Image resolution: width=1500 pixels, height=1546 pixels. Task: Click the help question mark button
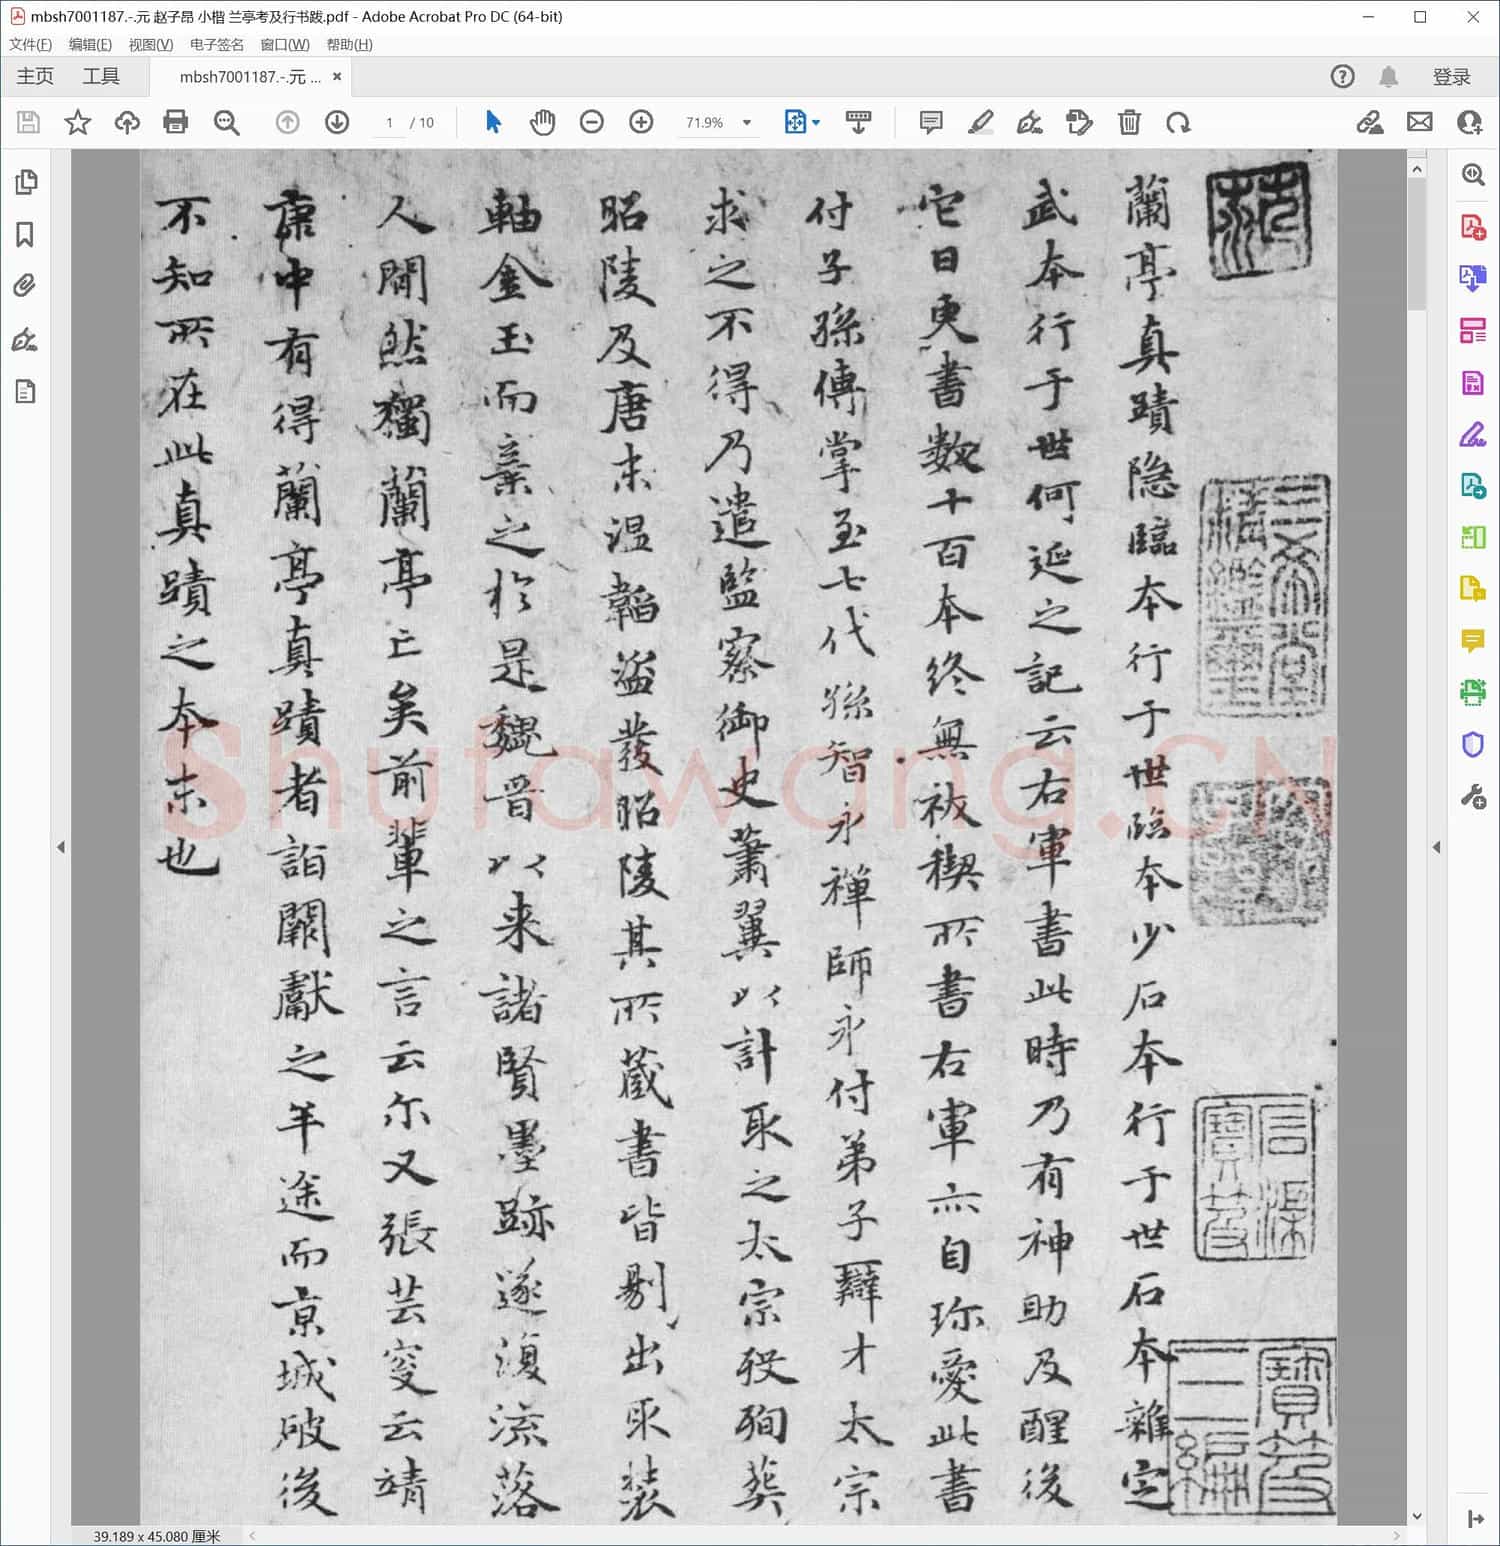pyautogui.click(x=1342, y=76)
